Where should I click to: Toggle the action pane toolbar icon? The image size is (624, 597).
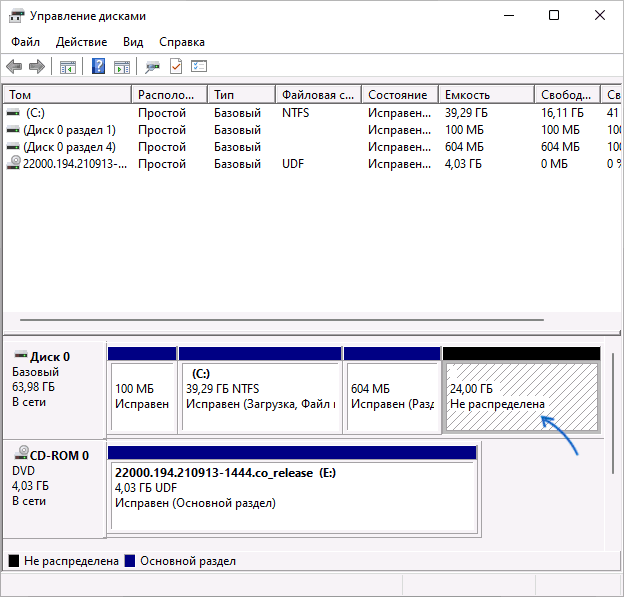click(121, 67)
